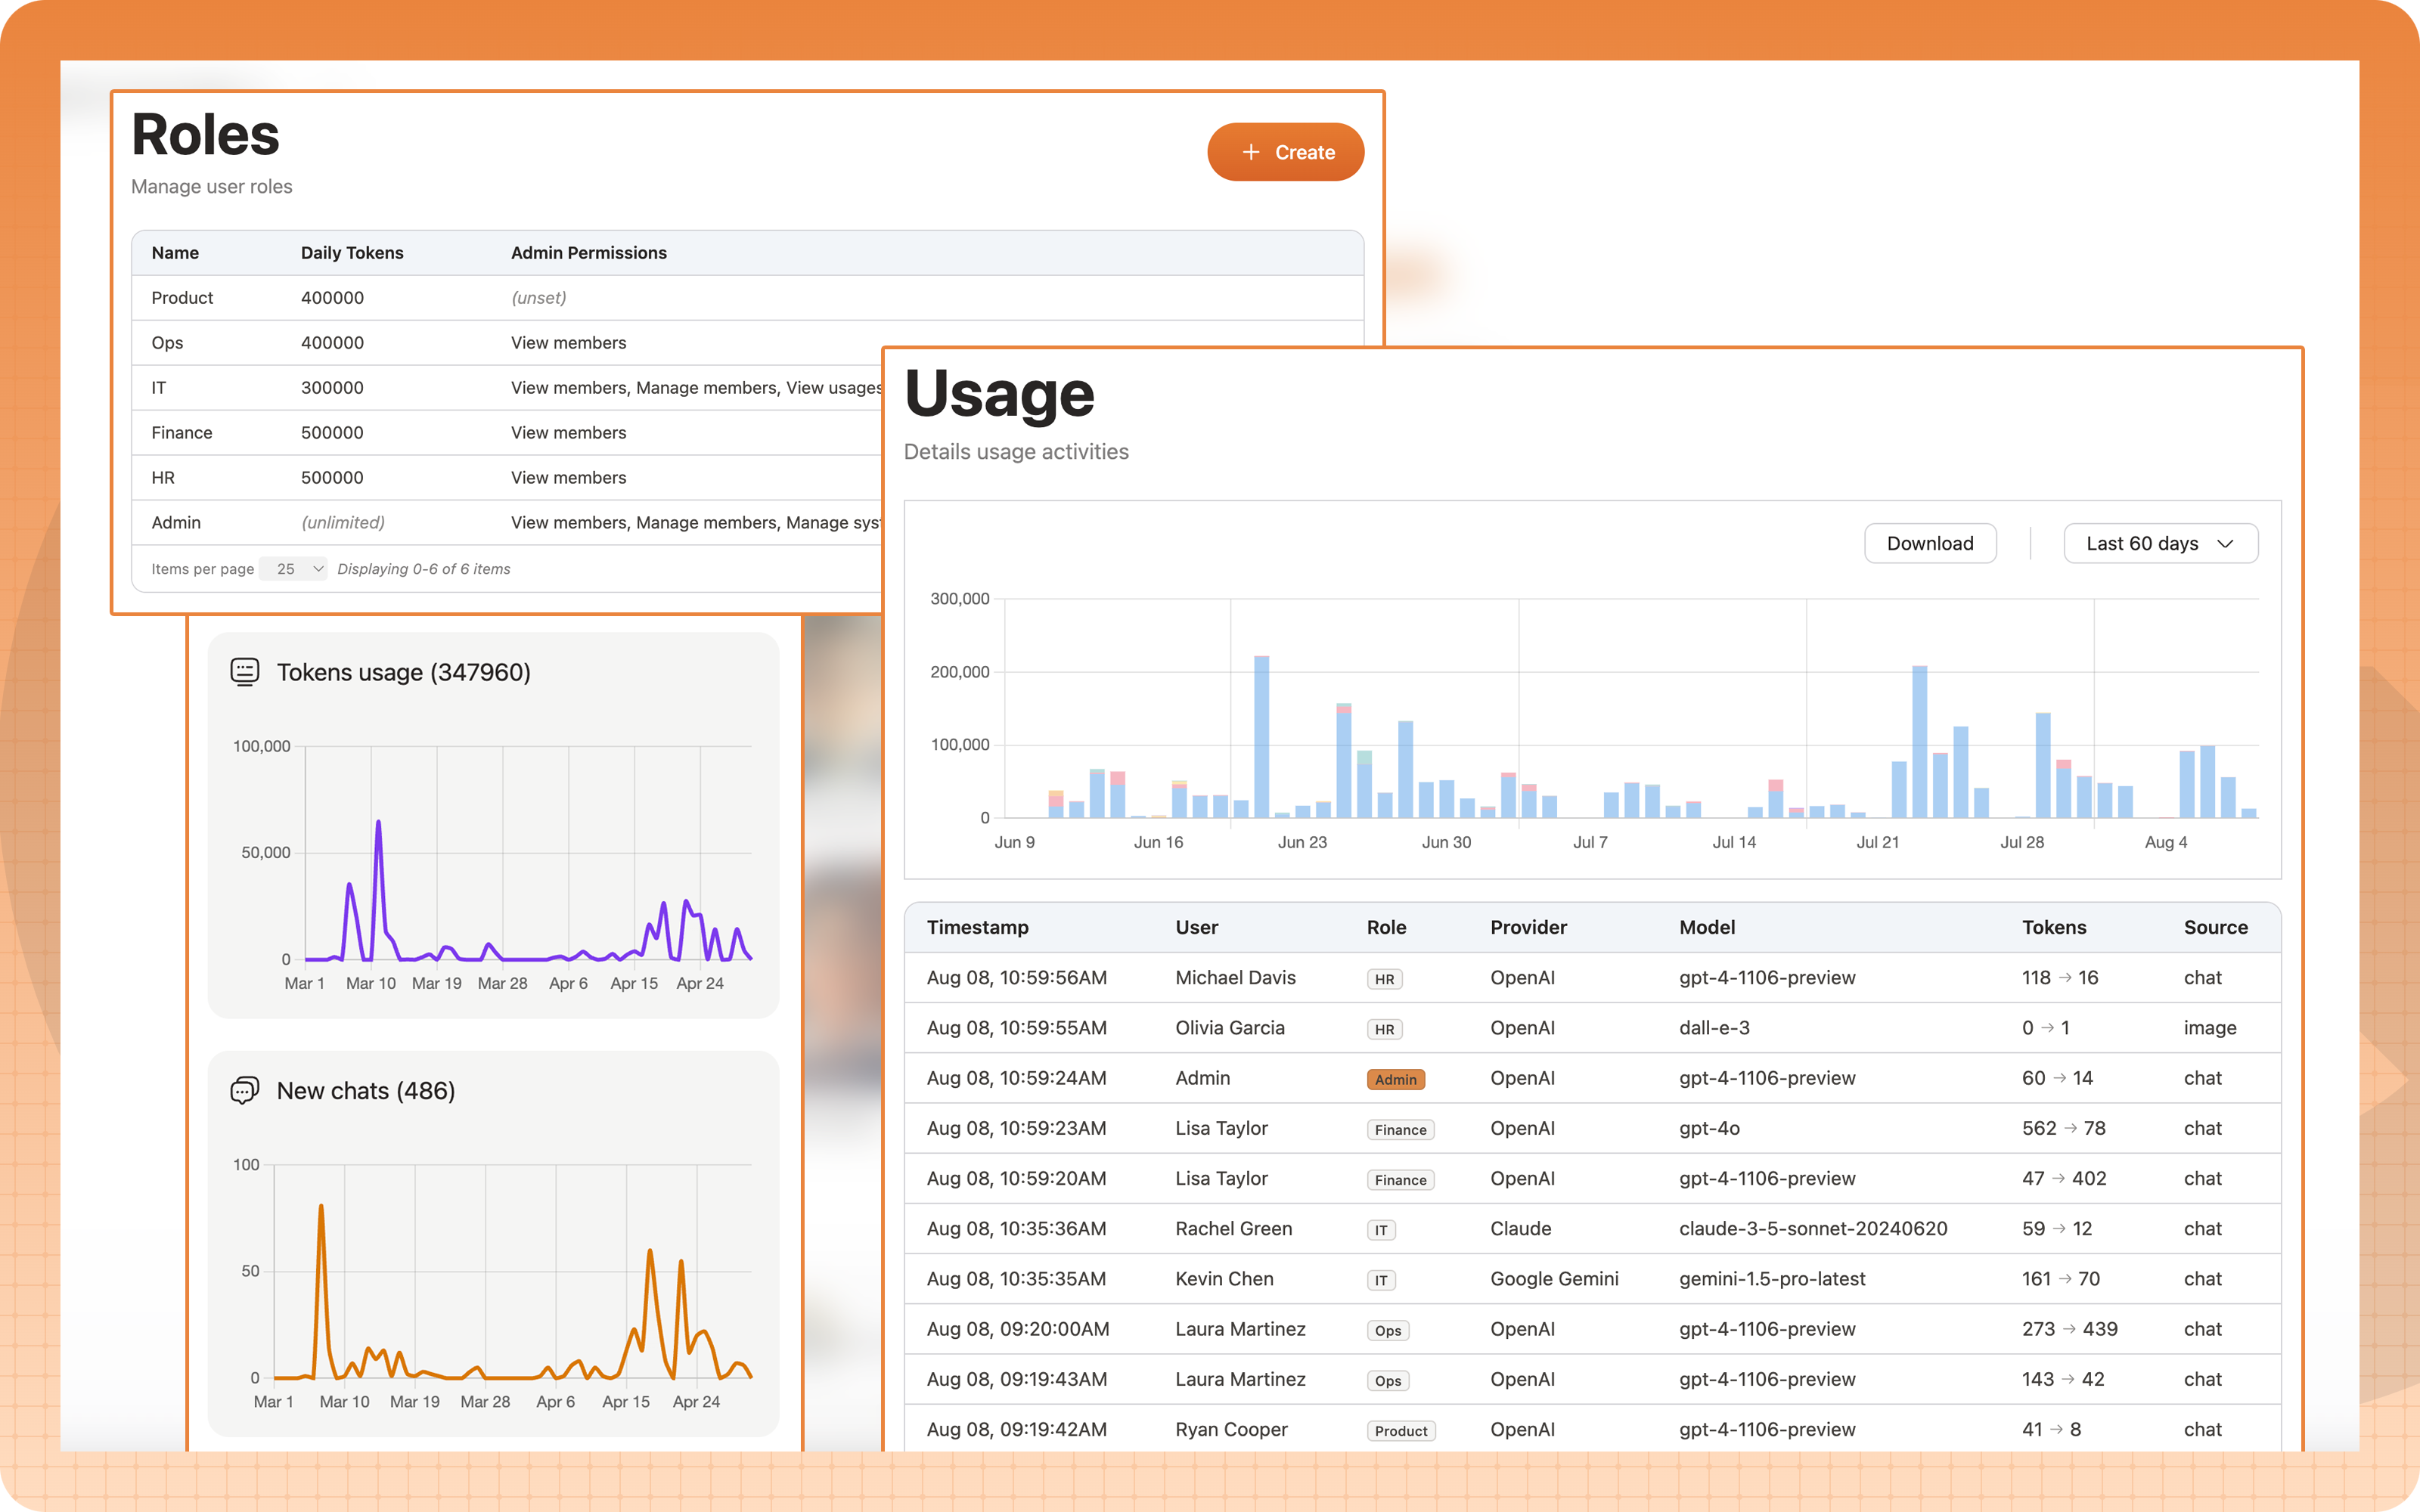Click IT badge beside Rachel Green

1381,1230
